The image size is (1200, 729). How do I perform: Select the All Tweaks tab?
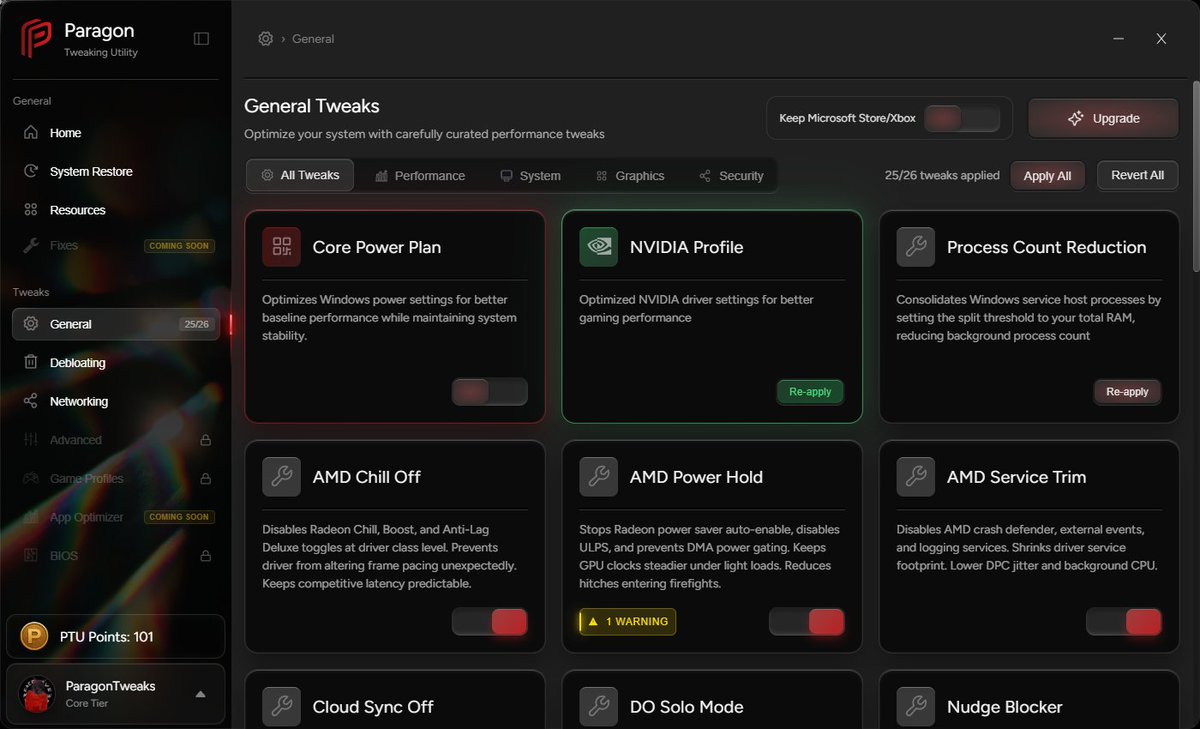tap(299, 175)
